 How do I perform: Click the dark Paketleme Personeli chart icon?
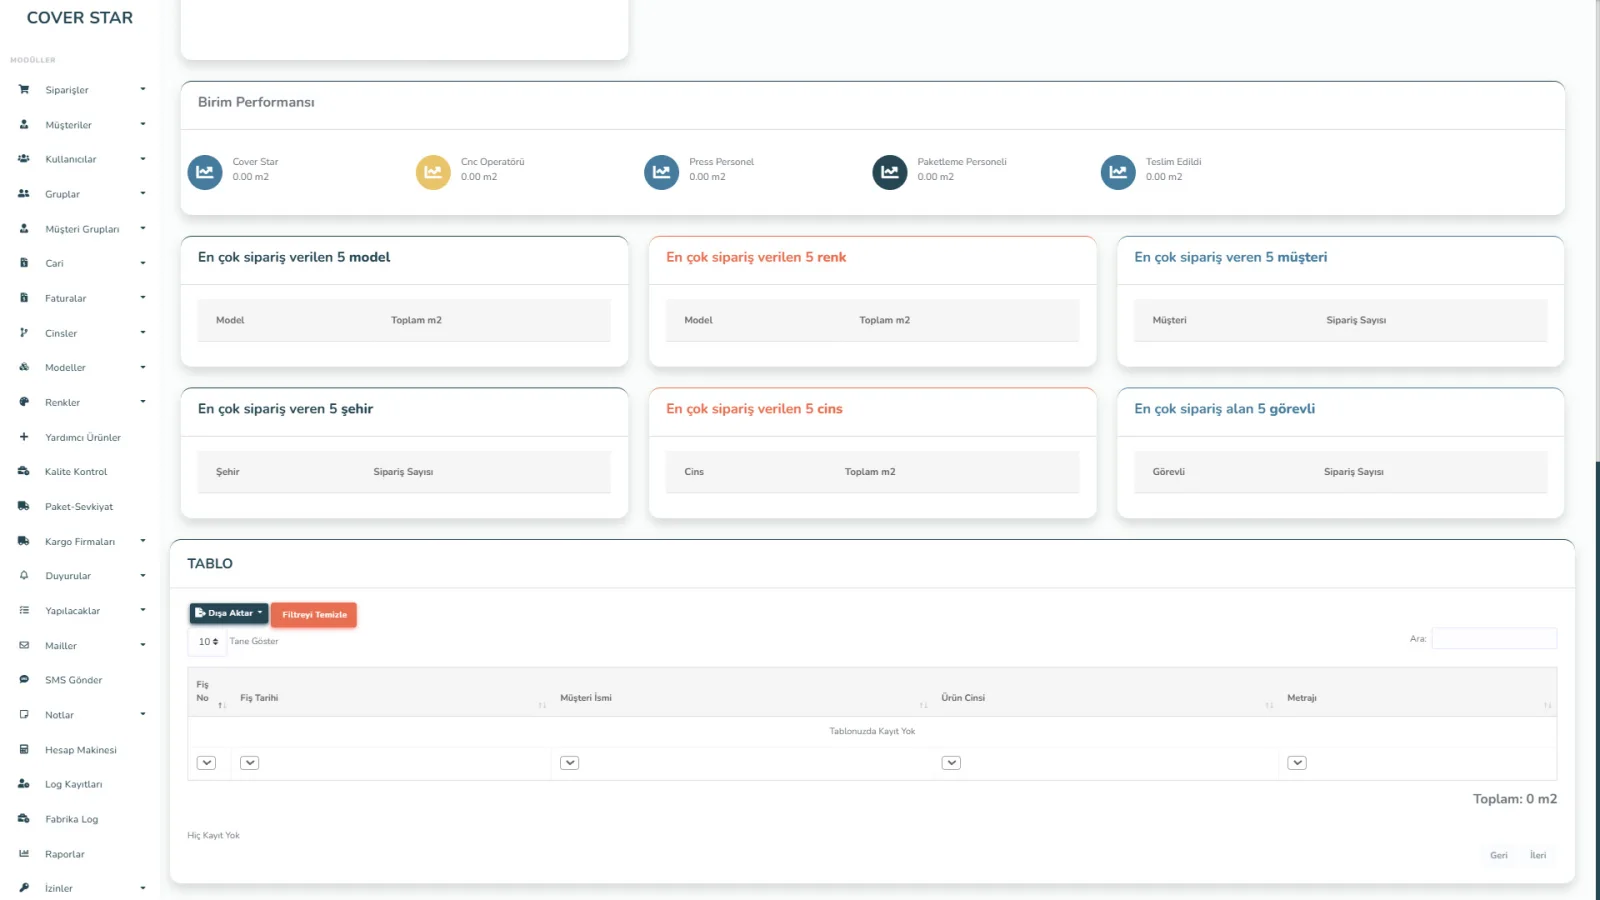[889, 172]
